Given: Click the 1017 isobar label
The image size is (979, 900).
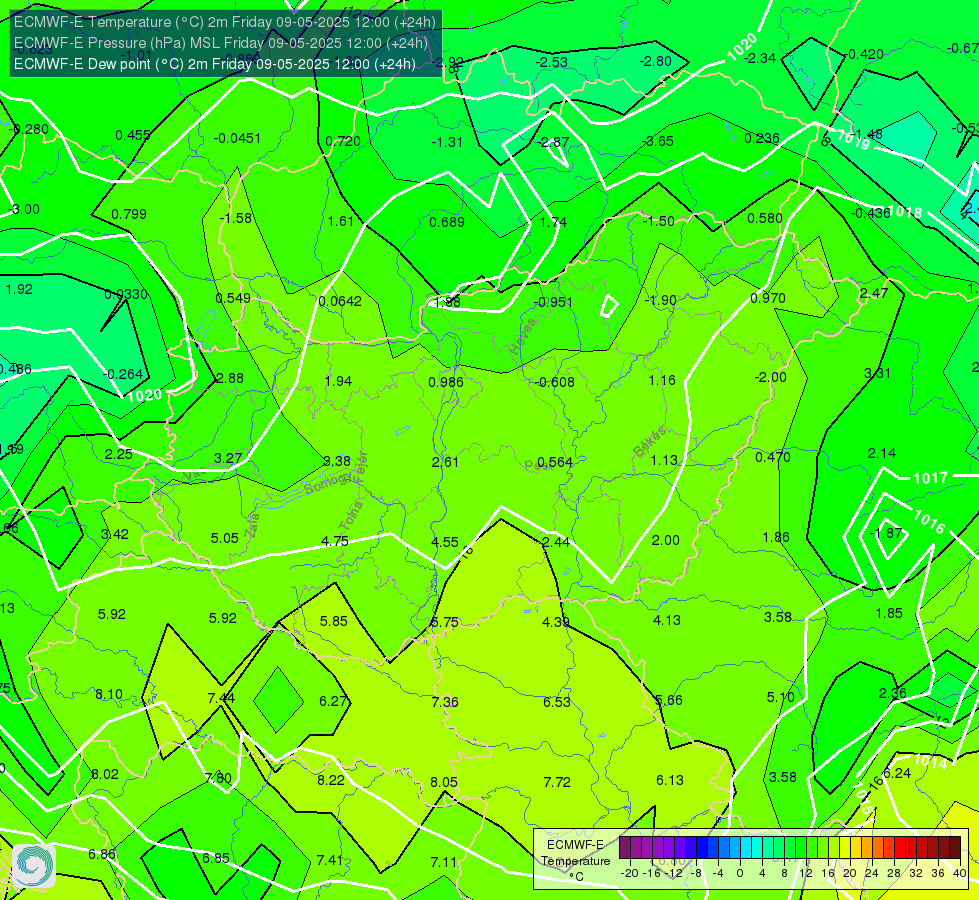Looking at the screenshot, I should pos(930,478).
